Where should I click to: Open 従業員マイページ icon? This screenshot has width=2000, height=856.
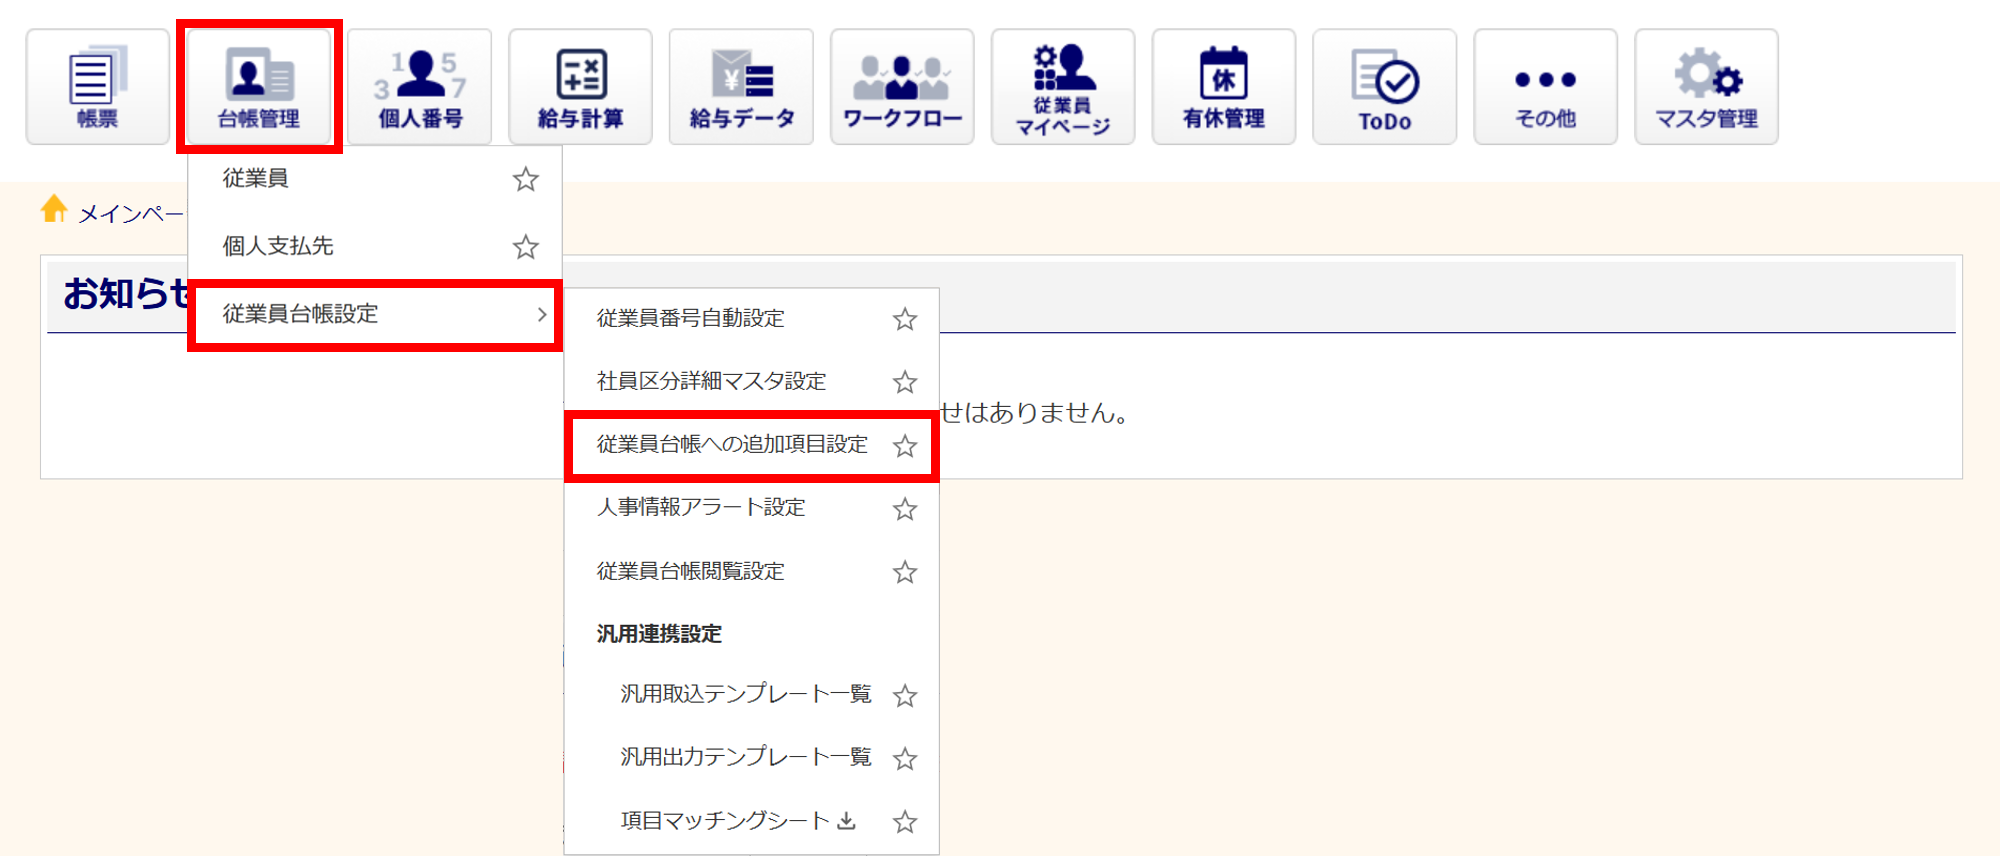[x=1063, y=87]
